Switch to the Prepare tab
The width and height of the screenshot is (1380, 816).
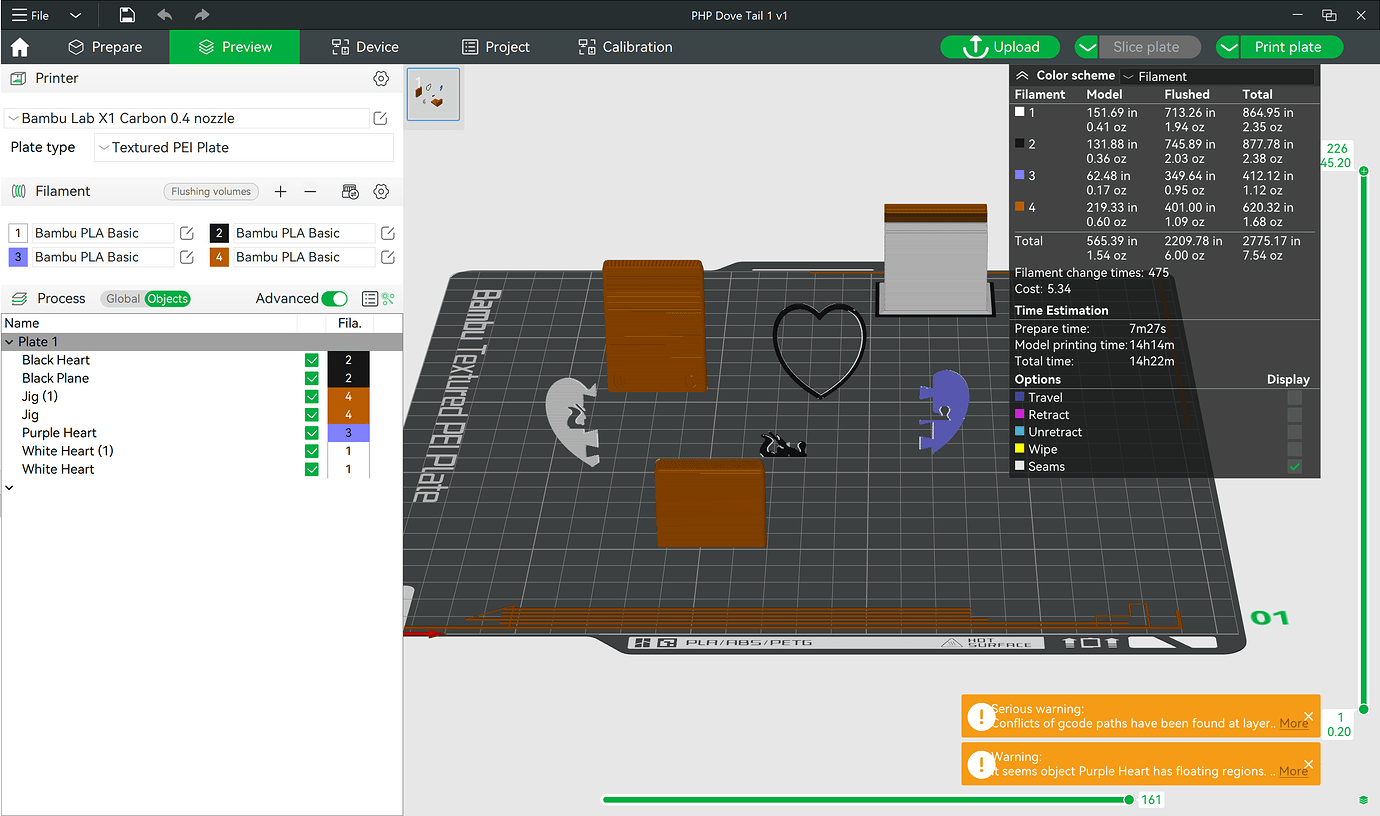[x=105, y=47]
